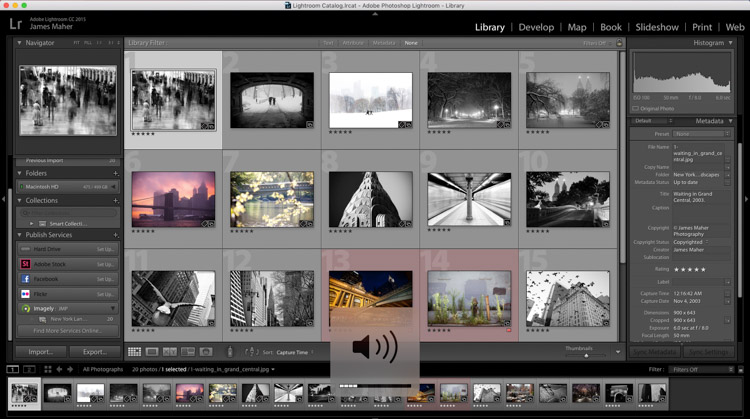Add a new folder with plus icon

(x=116, y=173)
